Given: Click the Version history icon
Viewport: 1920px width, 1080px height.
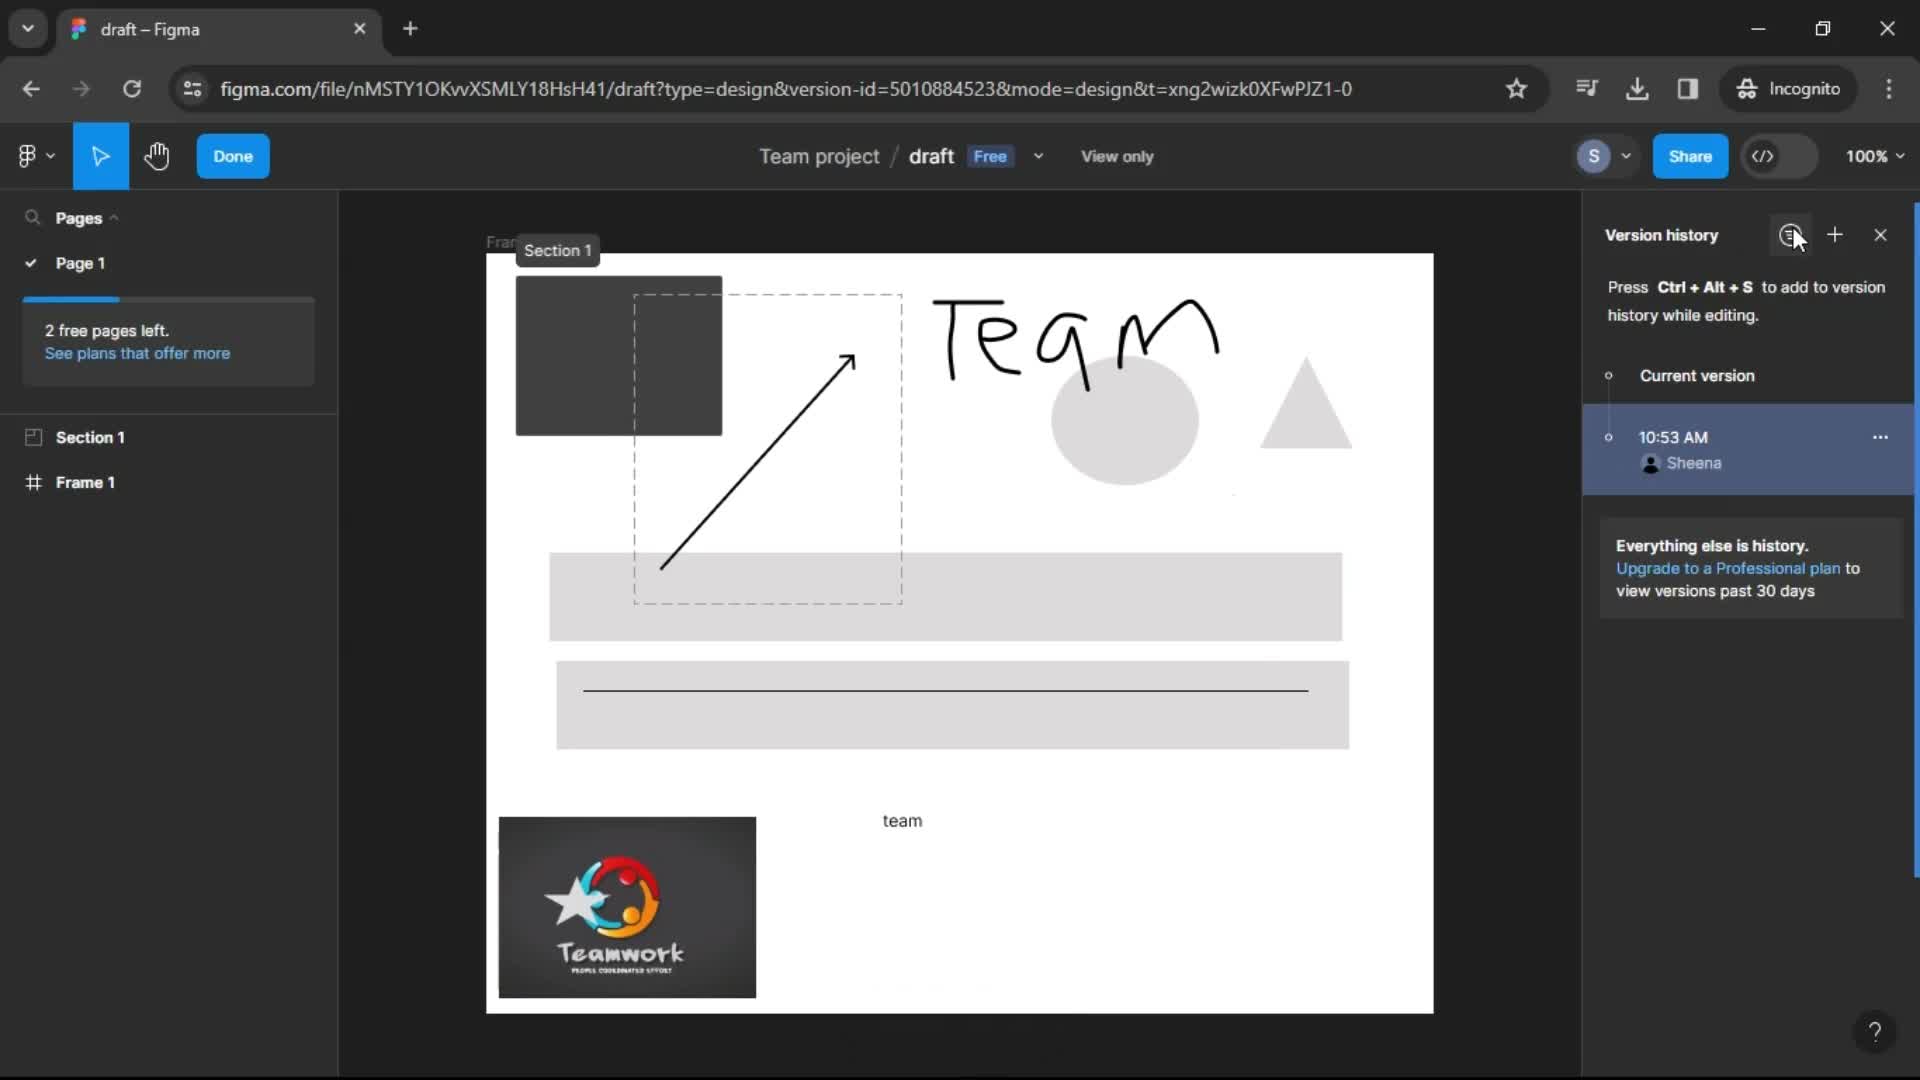Looking at the screenshot, I should click(1789, 235).
